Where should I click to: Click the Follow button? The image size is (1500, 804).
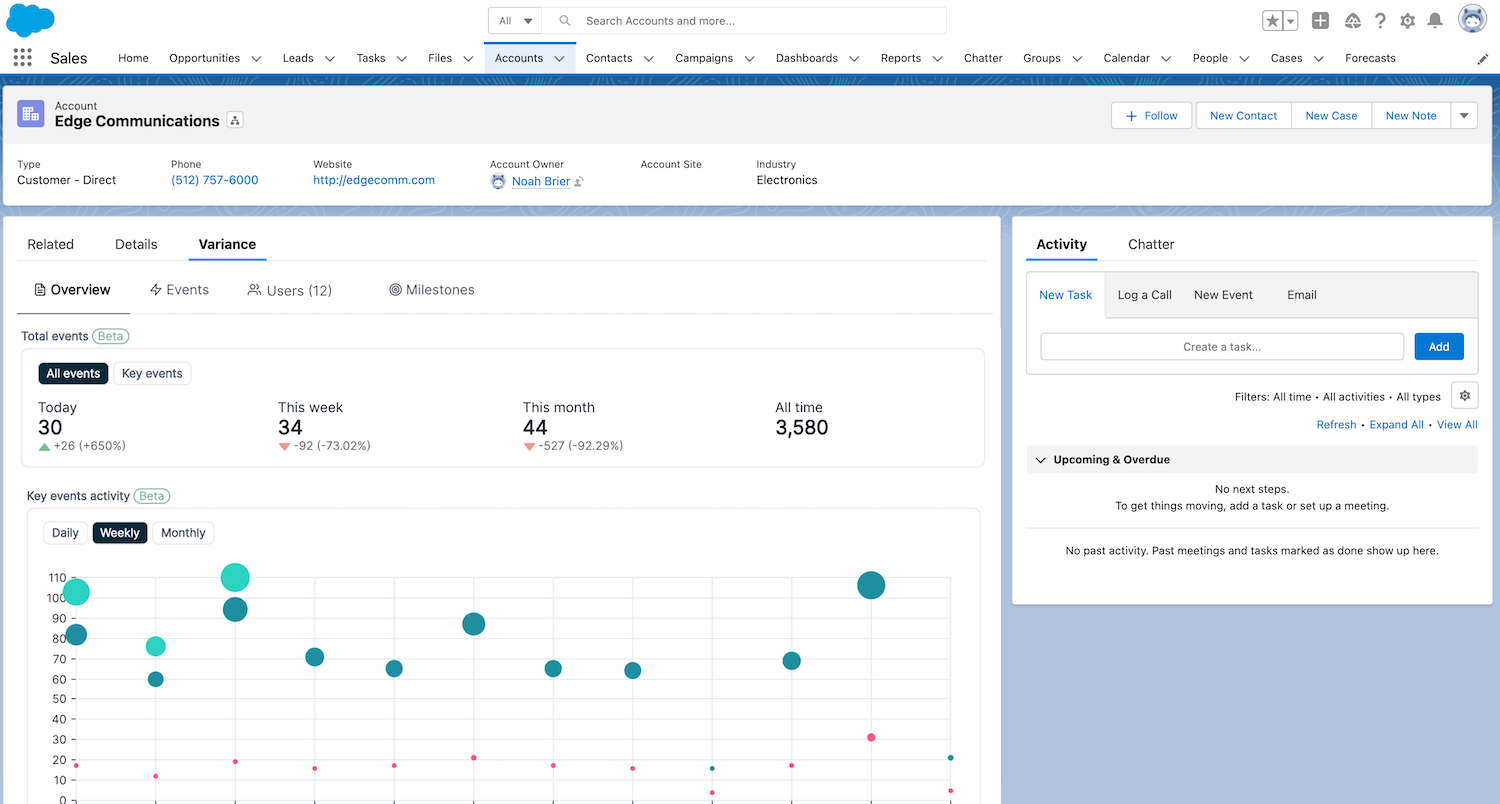[x=1151, y=116]
